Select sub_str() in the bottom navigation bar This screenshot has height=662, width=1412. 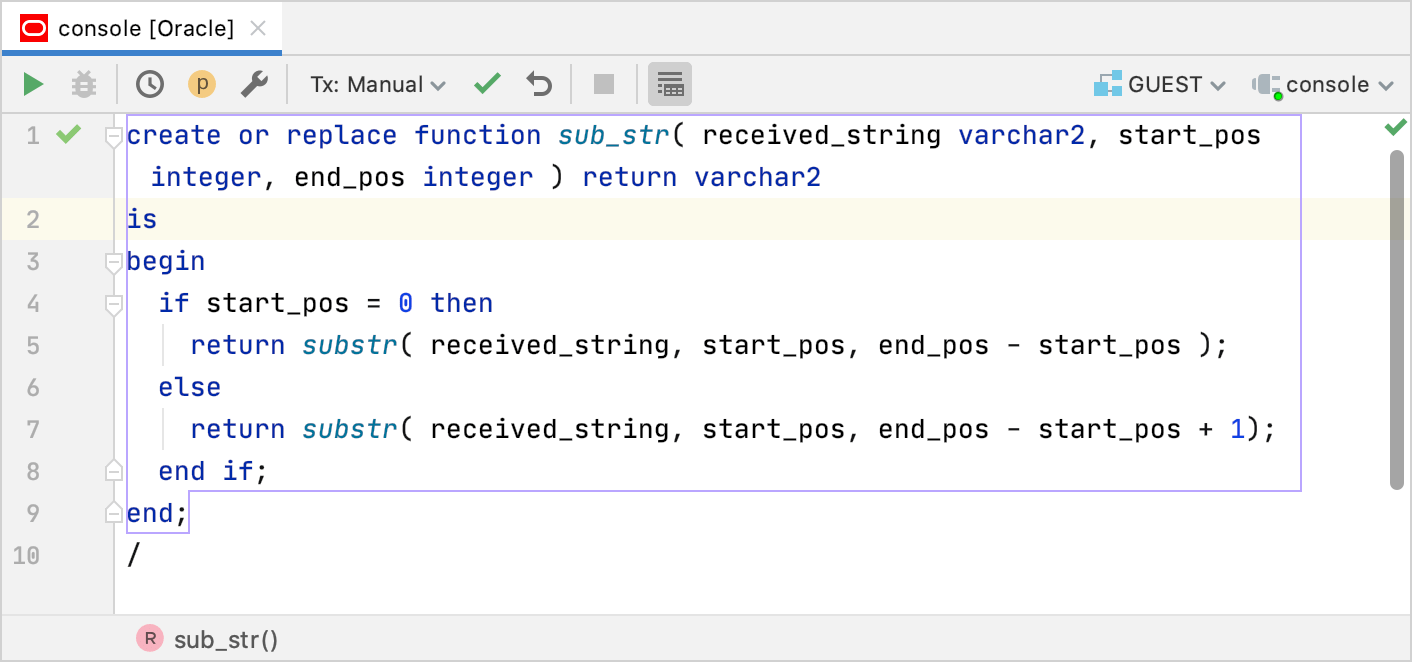click(x=225, y=638)
